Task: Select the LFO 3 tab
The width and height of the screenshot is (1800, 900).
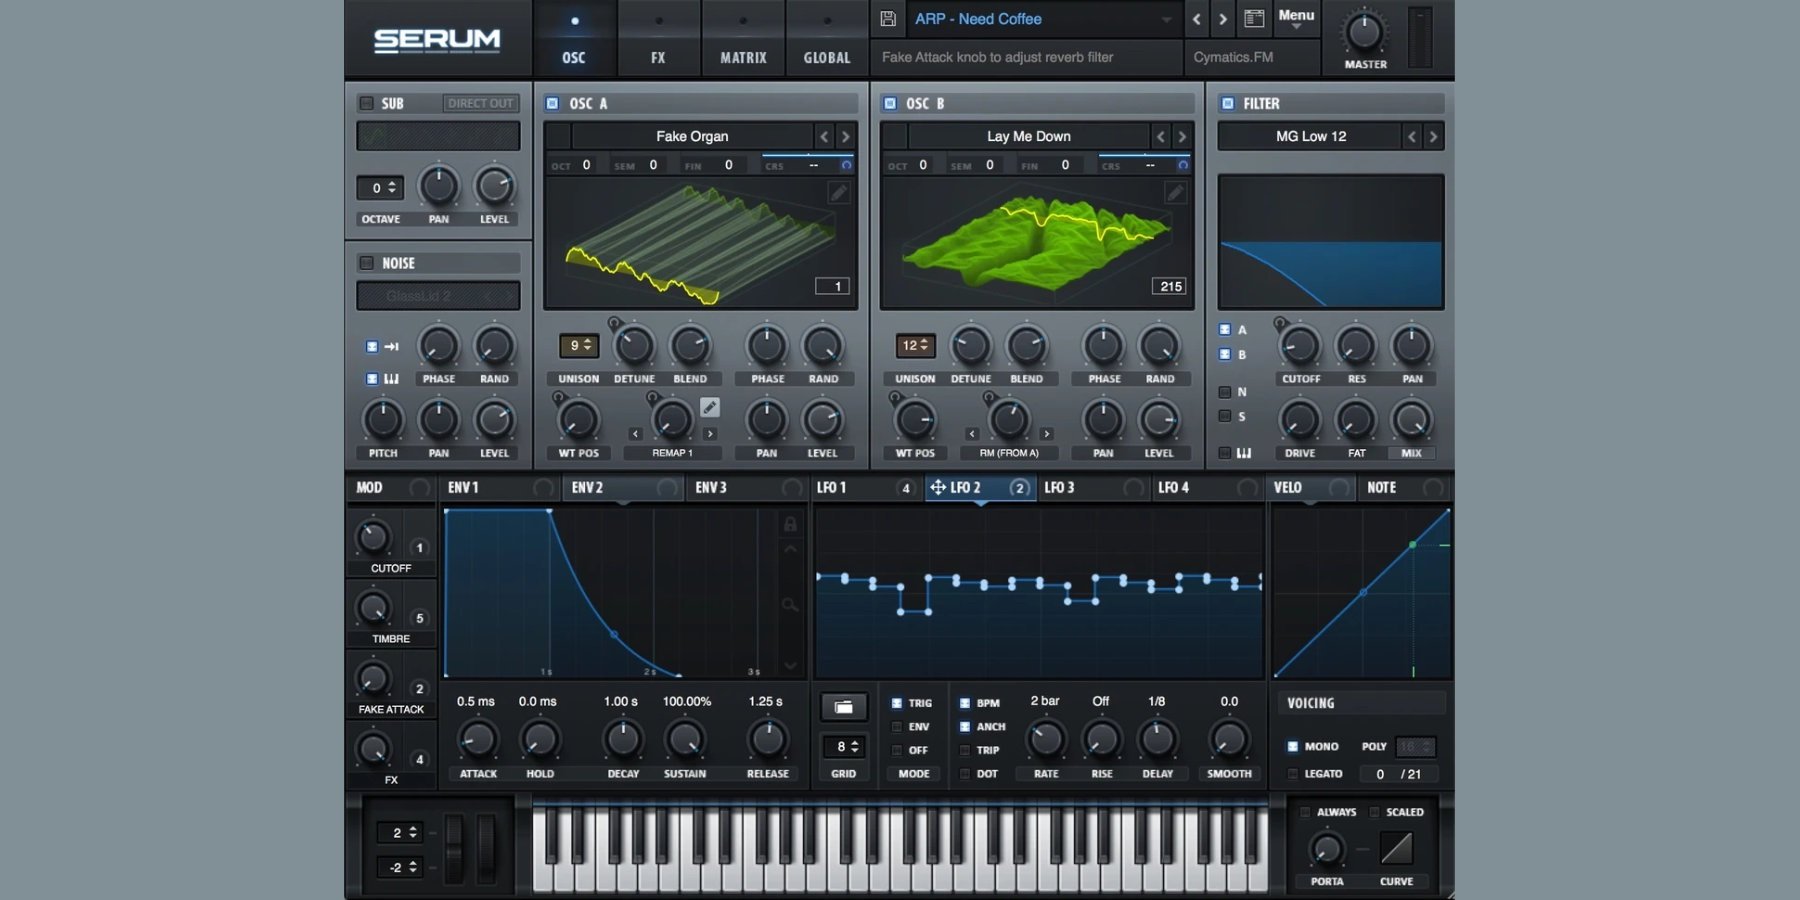Action: coord(1093,487)
